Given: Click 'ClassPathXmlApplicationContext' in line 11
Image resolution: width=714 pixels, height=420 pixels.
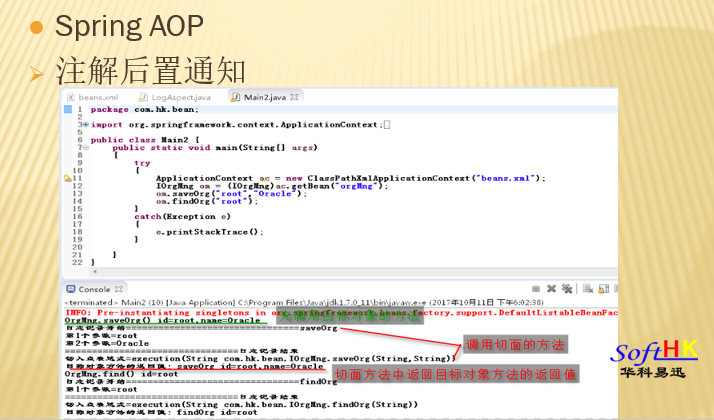Looking at the screenshot, I should tap(388, 178).
